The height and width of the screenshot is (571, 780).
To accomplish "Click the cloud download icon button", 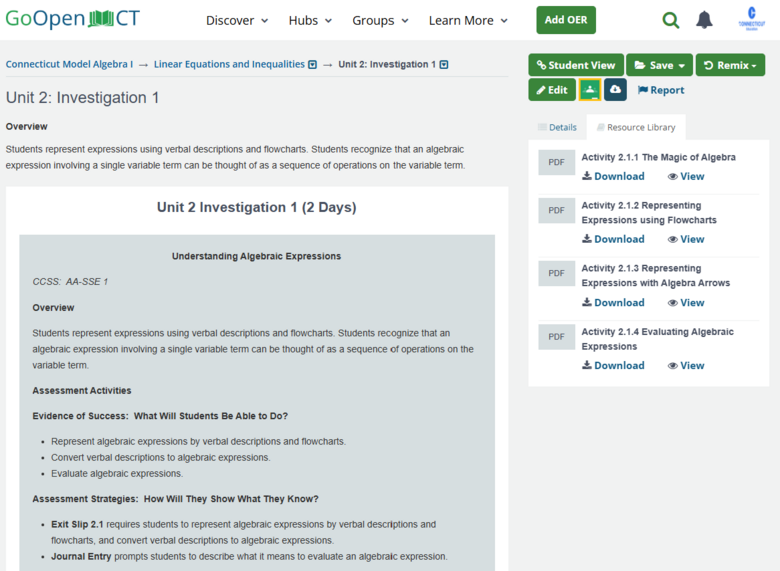I will click(615, 90).
